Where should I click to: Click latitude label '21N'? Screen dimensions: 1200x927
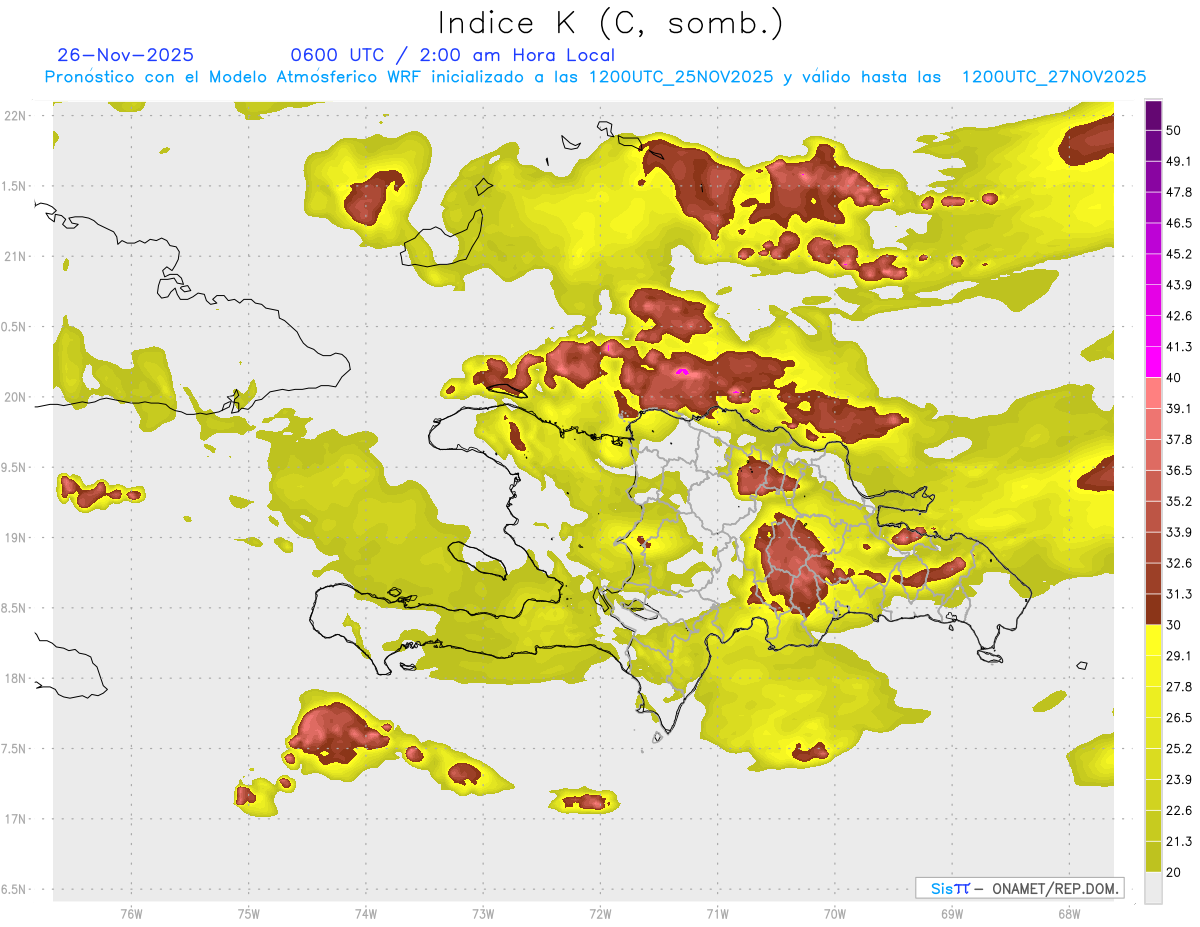[15, 256]
